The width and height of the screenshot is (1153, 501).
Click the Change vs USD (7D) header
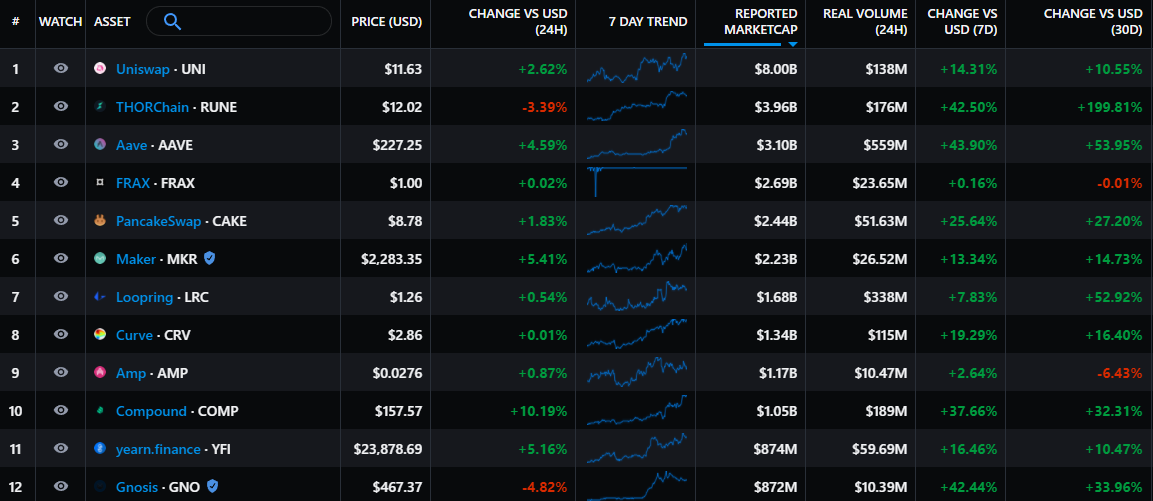pyautogui.click(x=963, y=21)
